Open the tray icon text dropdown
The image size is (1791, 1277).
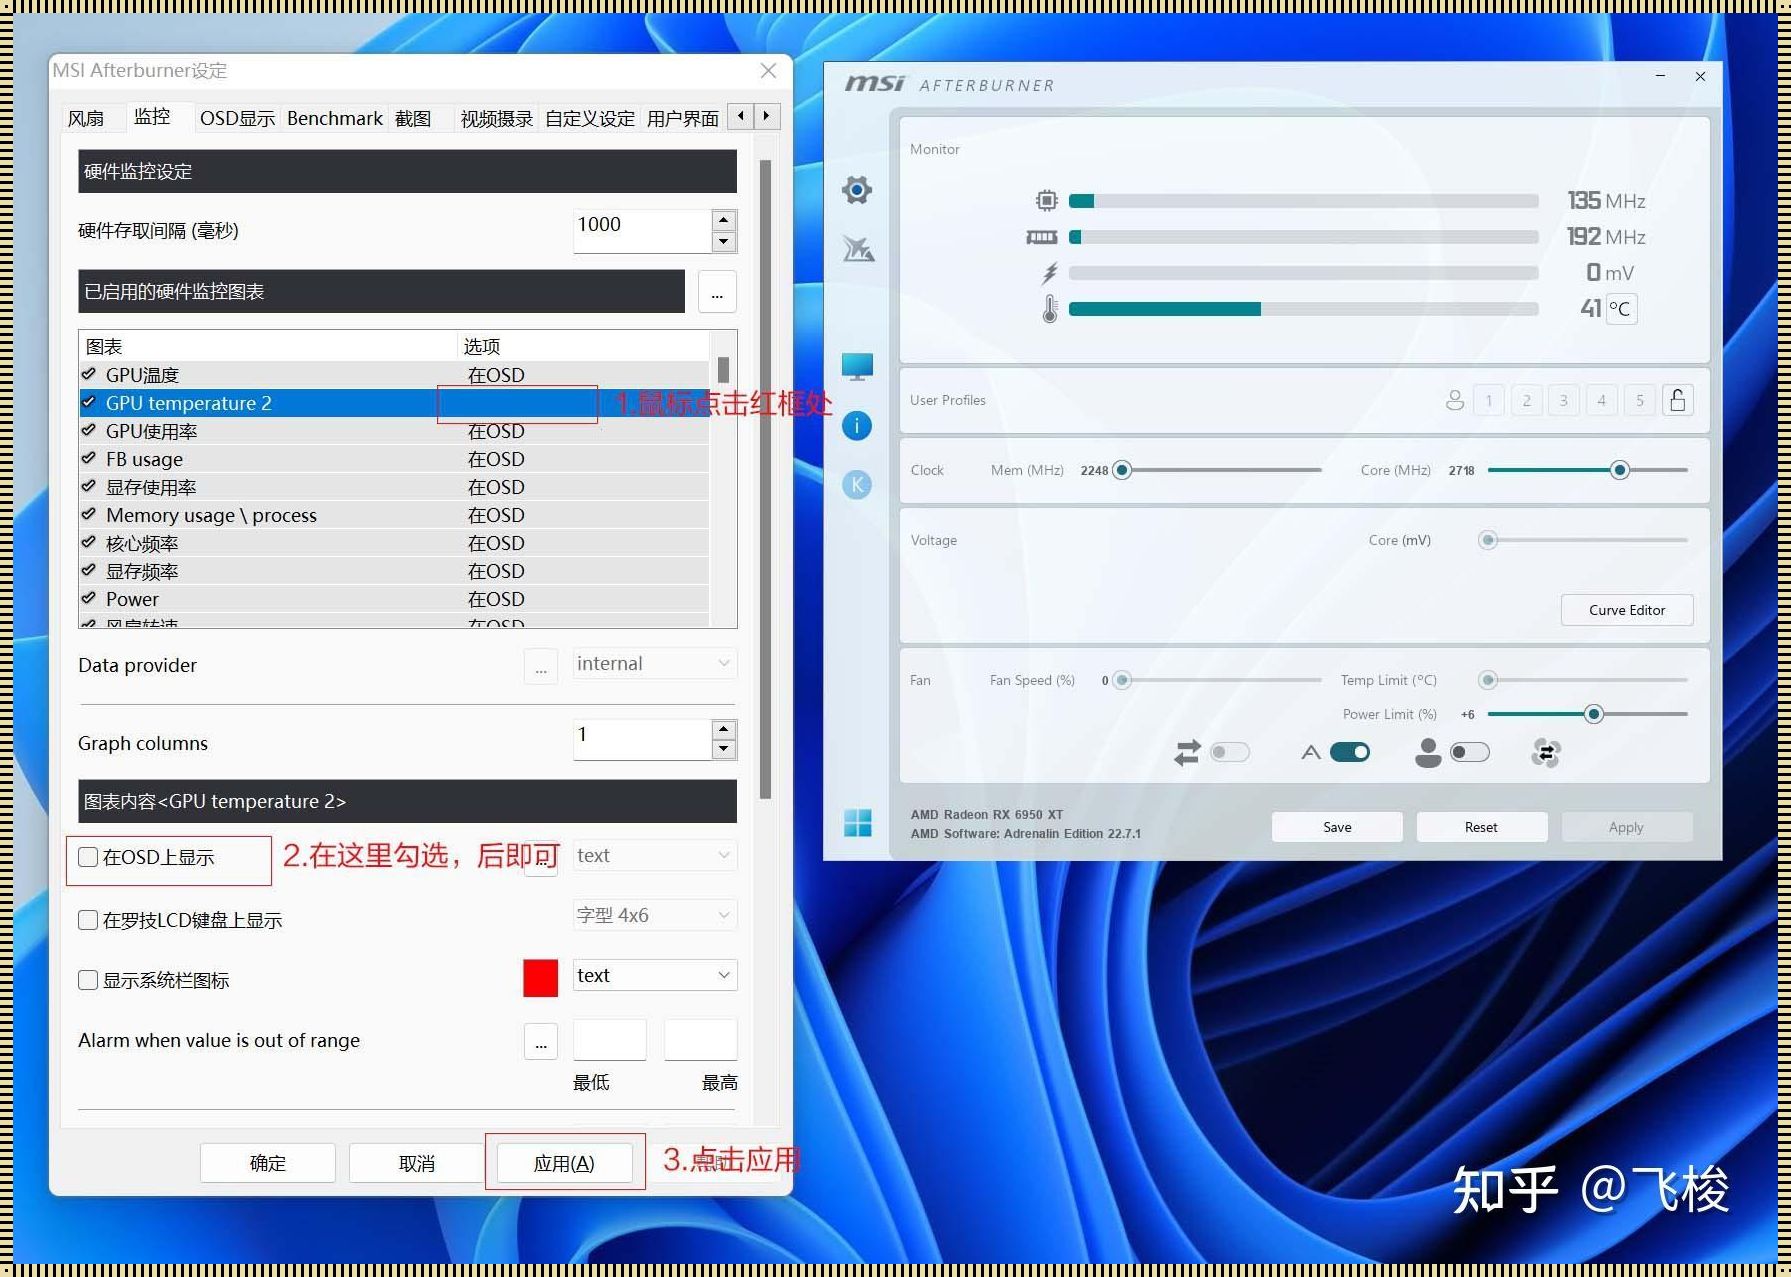655,976
